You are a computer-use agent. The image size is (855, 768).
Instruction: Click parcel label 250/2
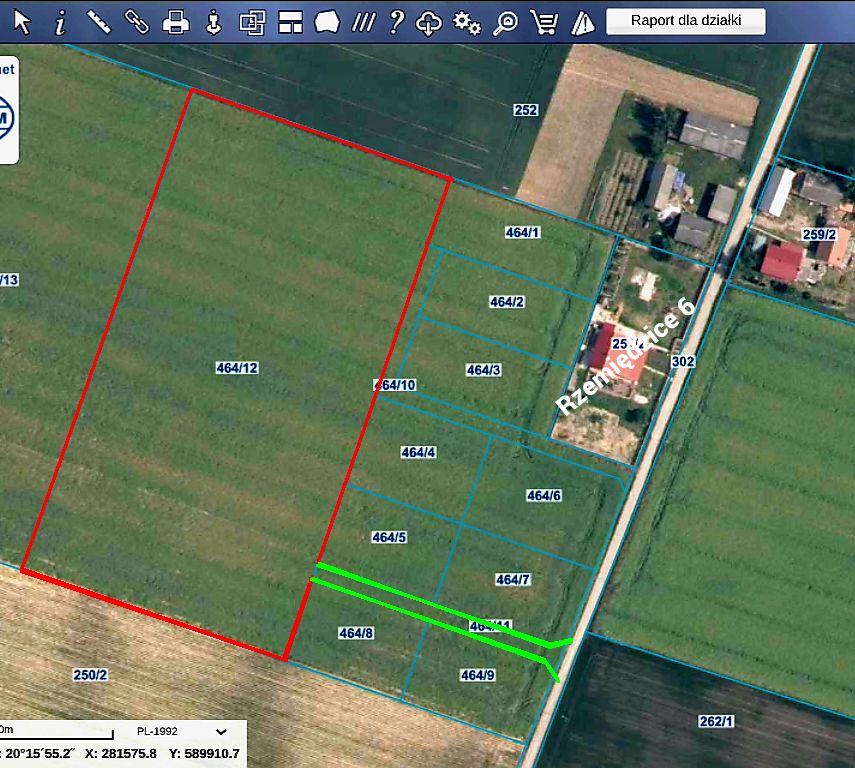[x=91, y=675]
